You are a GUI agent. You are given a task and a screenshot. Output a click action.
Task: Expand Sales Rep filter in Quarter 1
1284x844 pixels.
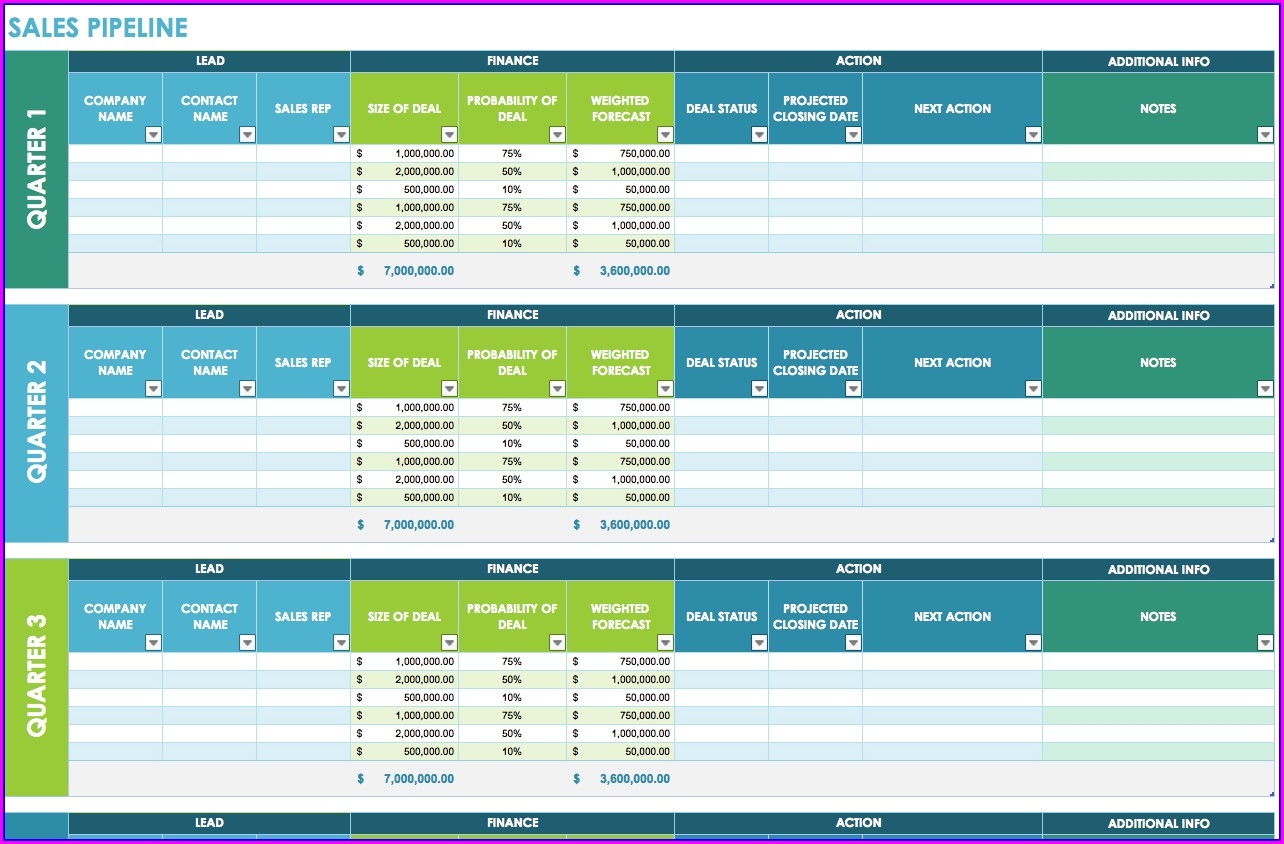341,135
